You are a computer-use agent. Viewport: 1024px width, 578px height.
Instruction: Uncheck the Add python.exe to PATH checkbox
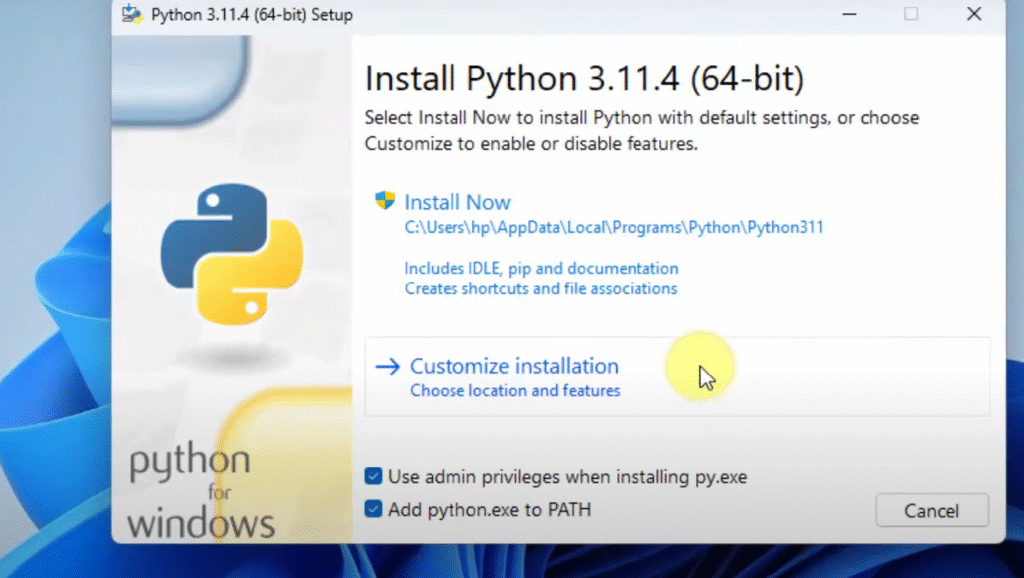374,510
